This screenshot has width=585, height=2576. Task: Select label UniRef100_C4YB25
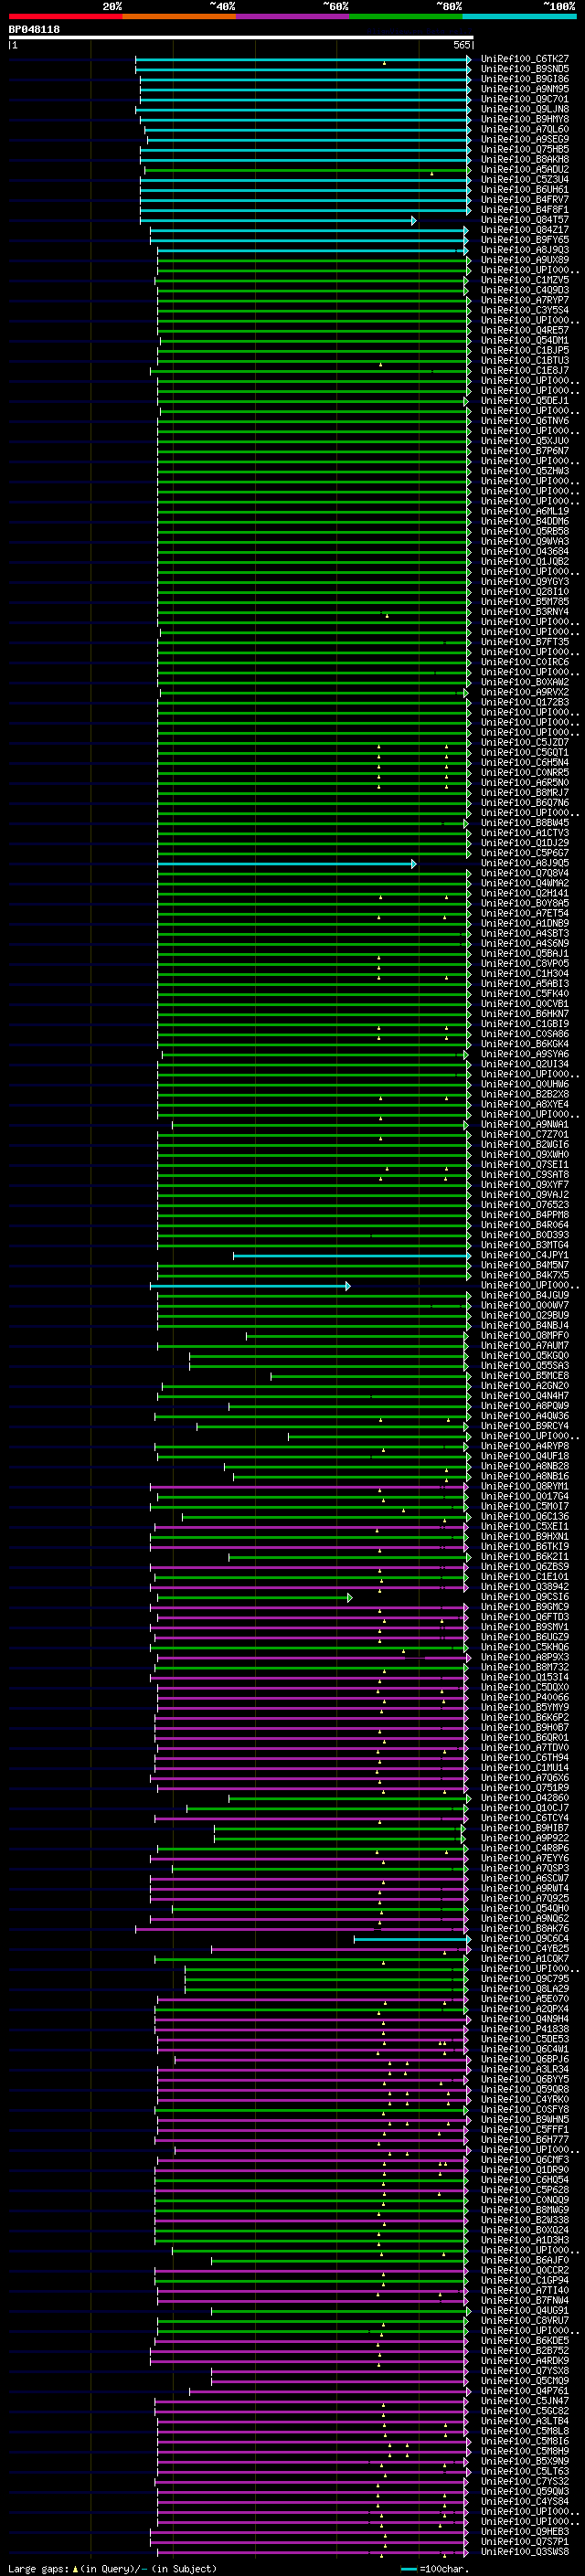coord(524,1948)
